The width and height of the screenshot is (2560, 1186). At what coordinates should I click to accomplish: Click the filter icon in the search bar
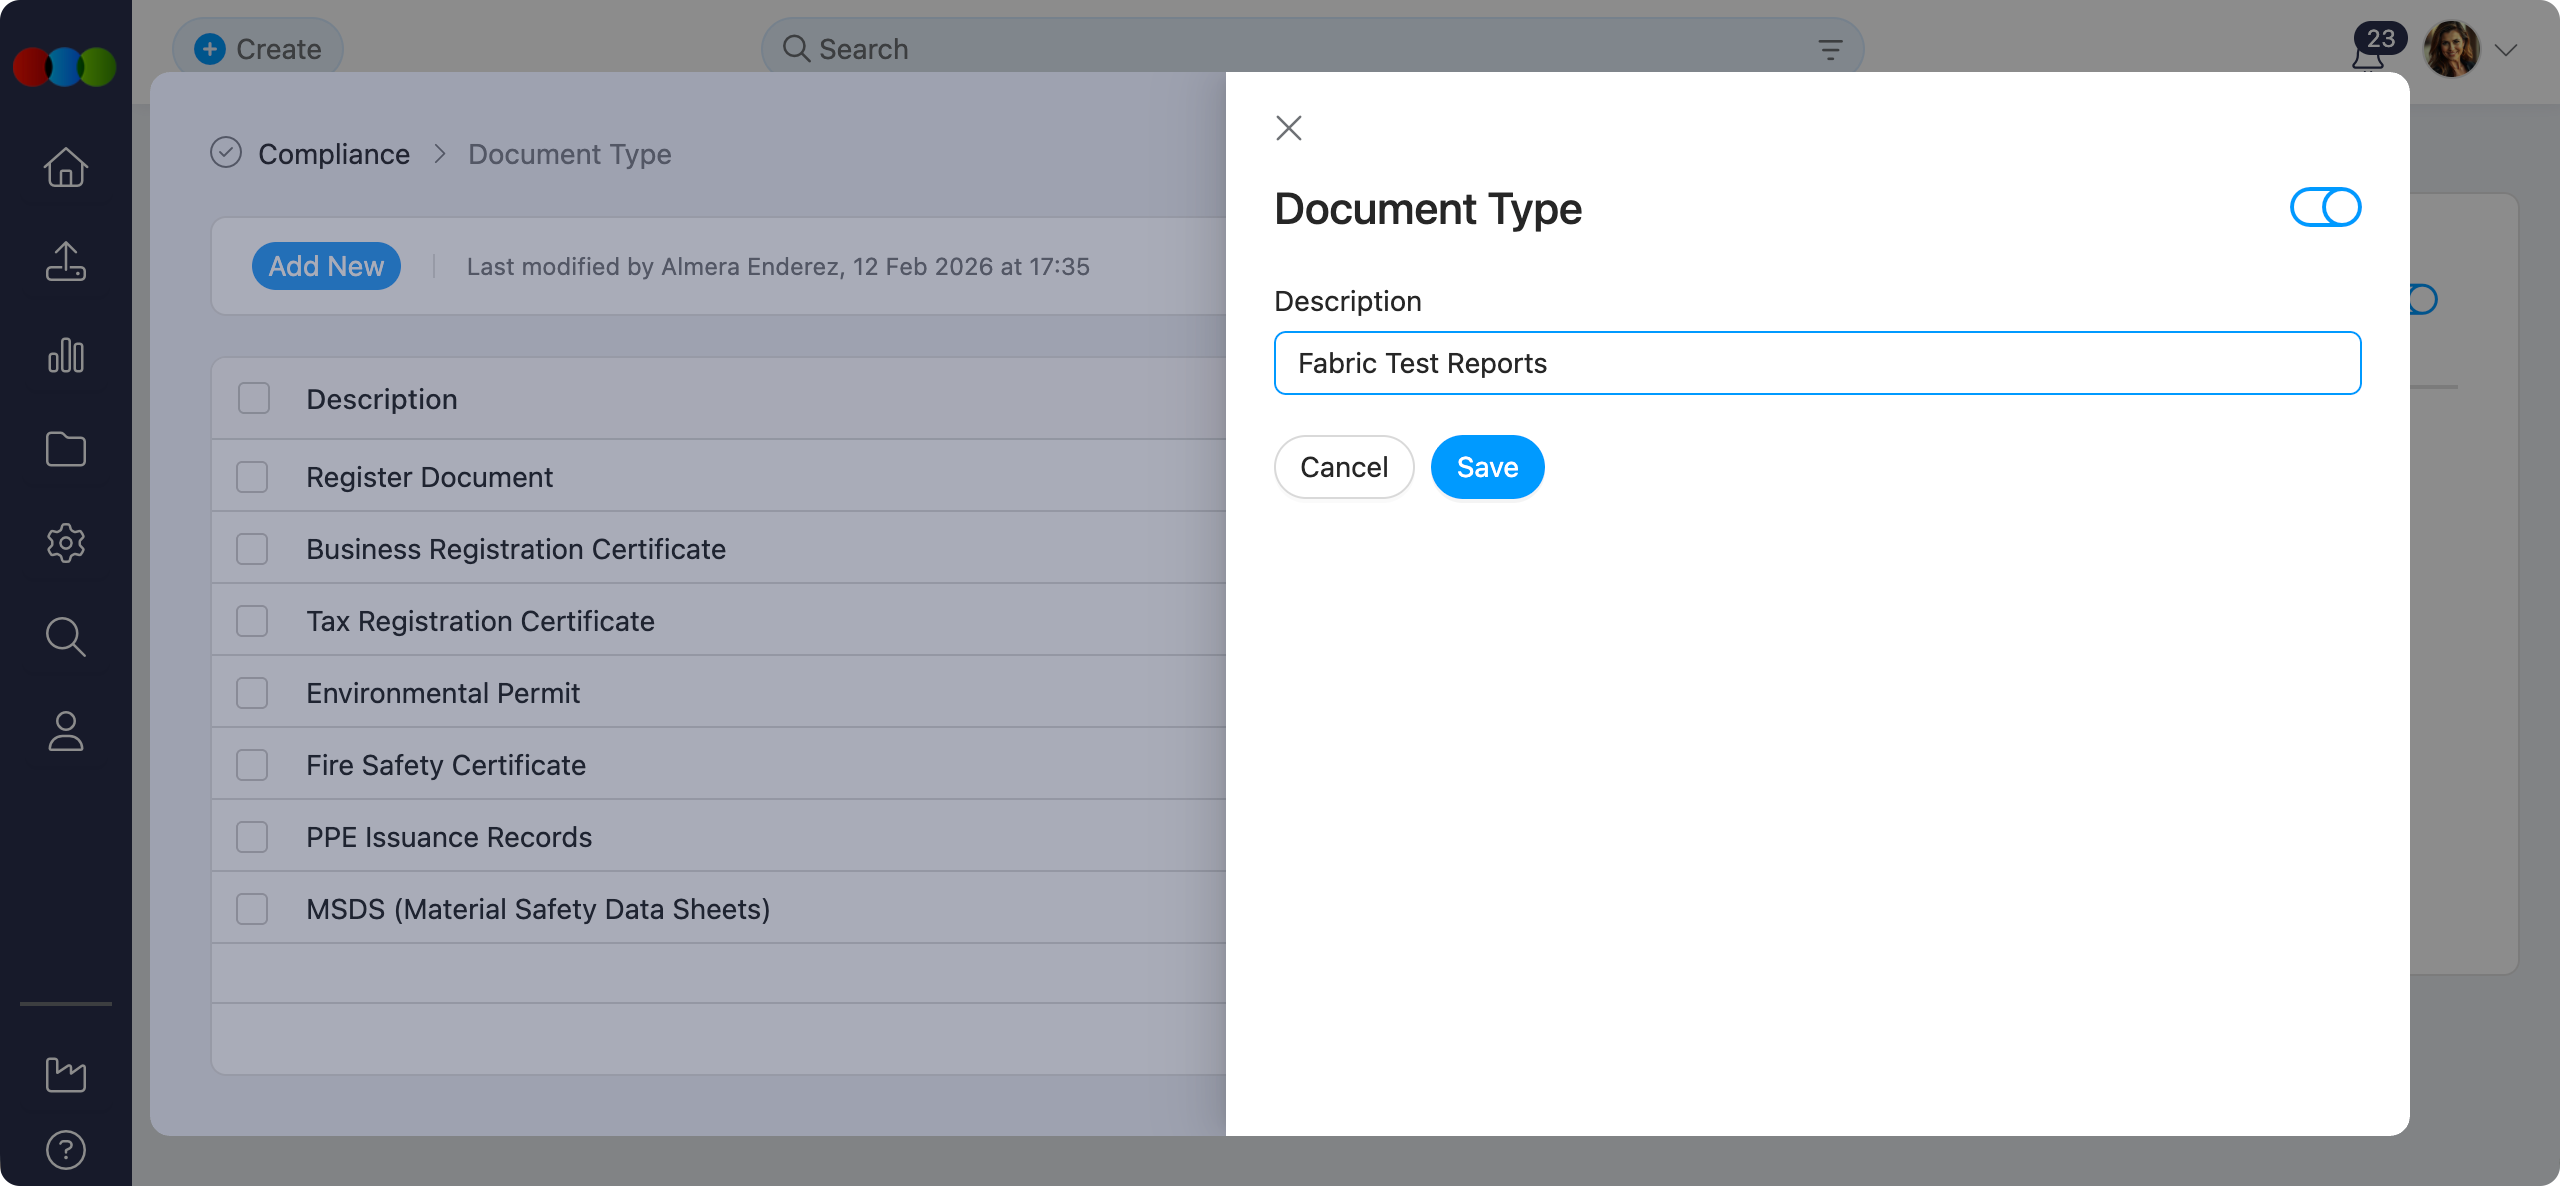(x=1830, y=48)
